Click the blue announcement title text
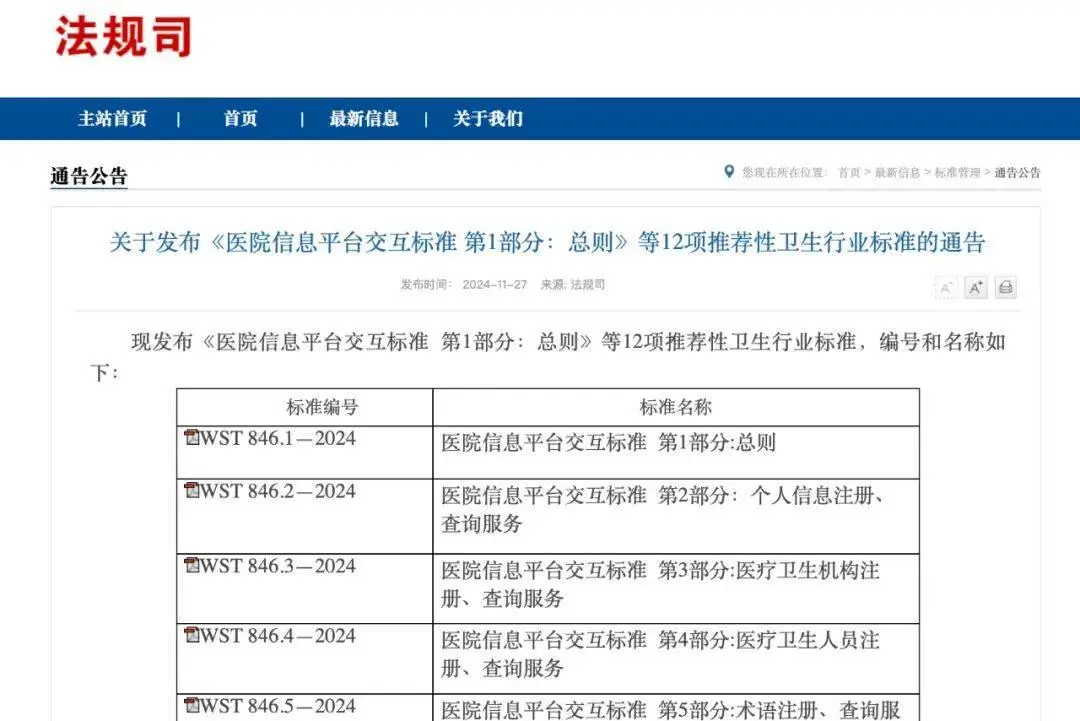The width and height of the screenshot is (1080, 721). pos(548,242)
